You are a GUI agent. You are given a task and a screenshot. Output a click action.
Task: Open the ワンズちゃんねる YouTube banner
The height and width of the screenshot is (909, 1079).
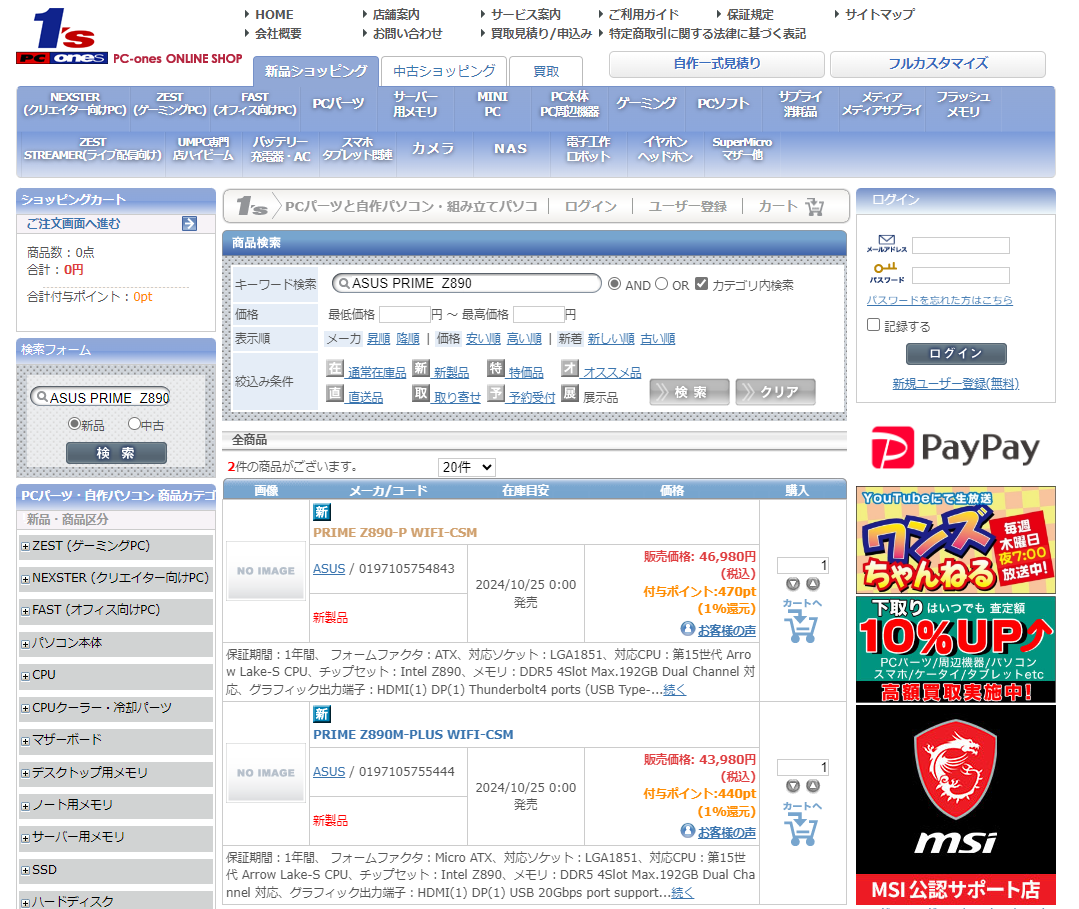pyautogui.click(x=955, y=540)
